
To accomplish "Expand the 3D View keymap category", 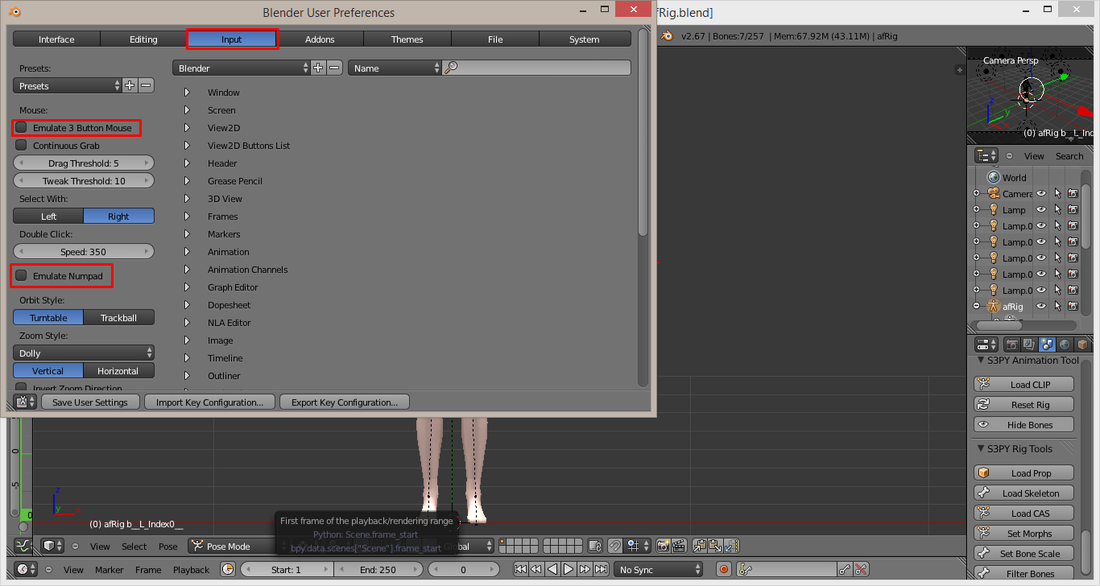I will pos(187,199).
